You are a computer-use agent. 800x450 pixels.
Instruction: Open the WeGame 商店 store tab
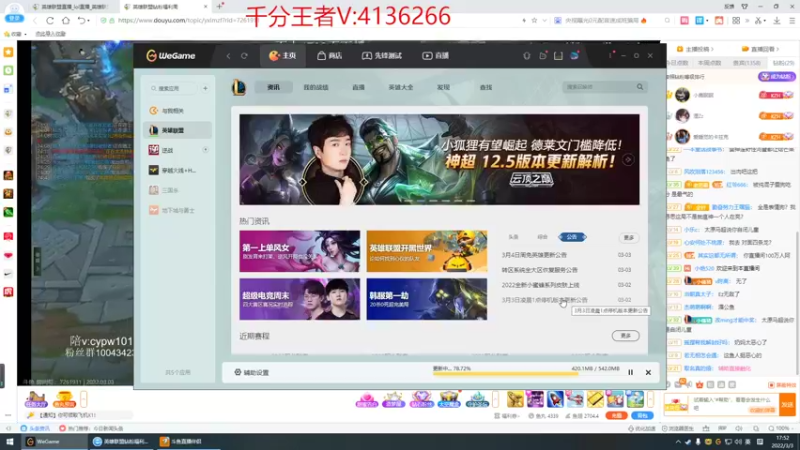click(x=329, y=56)
